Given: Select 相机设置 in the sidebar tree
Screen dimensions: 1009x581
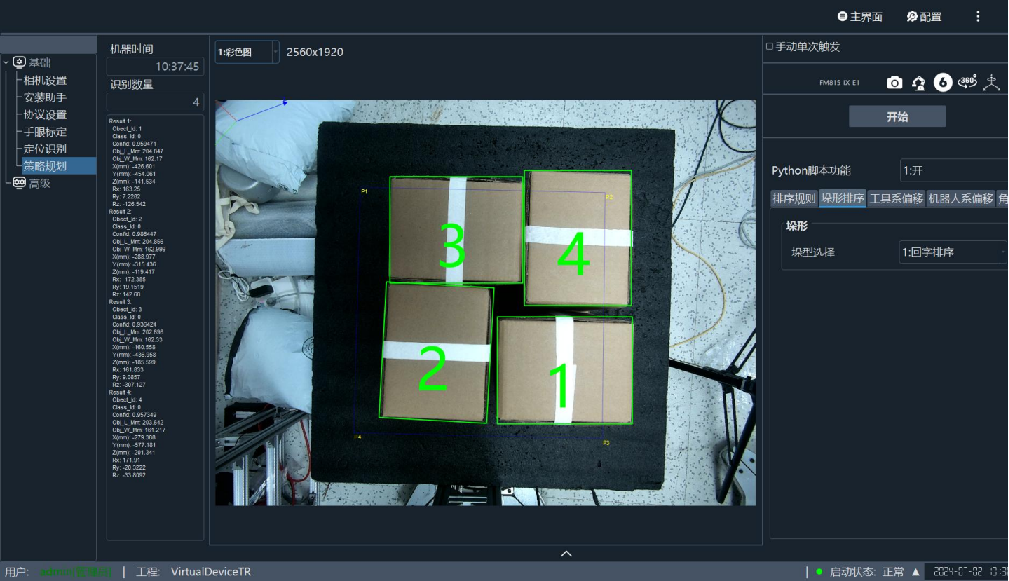Looking at the screenshot, I should click(45, 80).
